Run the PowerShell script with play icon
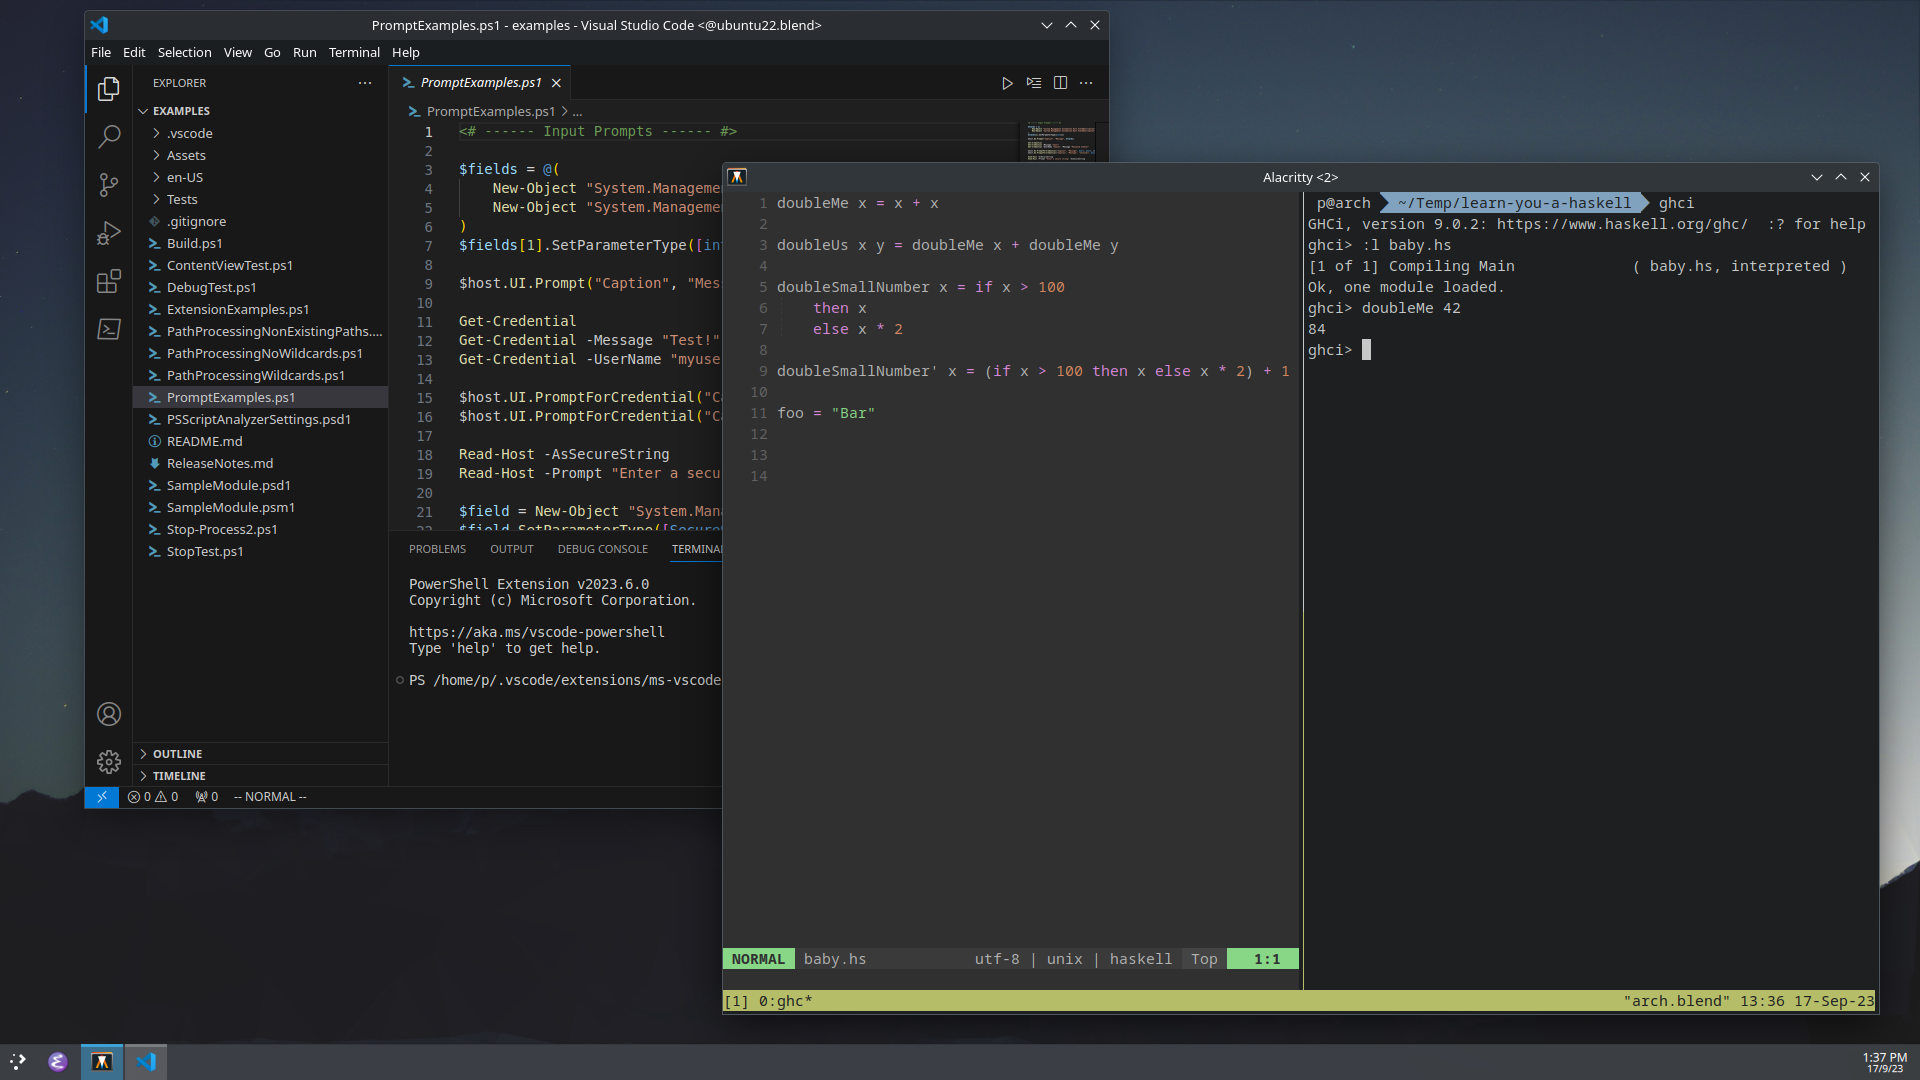This screenshot has width=1920, height=1080. pyautogui.click(x=1007, y=83)
